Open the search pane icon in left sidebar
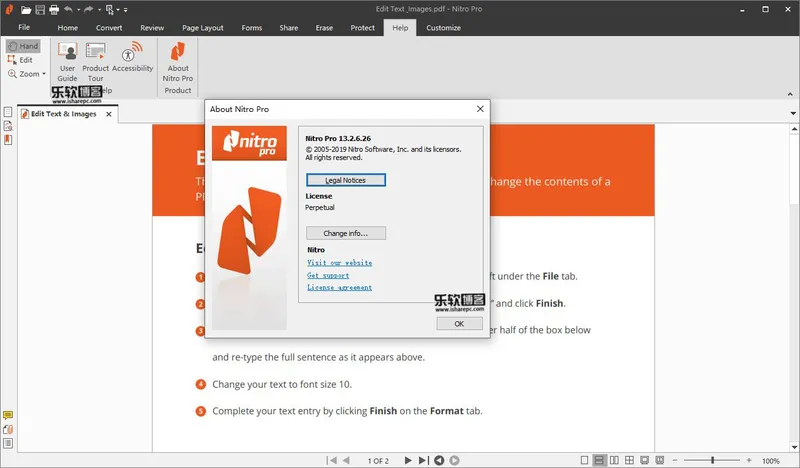 click(8, 126)
